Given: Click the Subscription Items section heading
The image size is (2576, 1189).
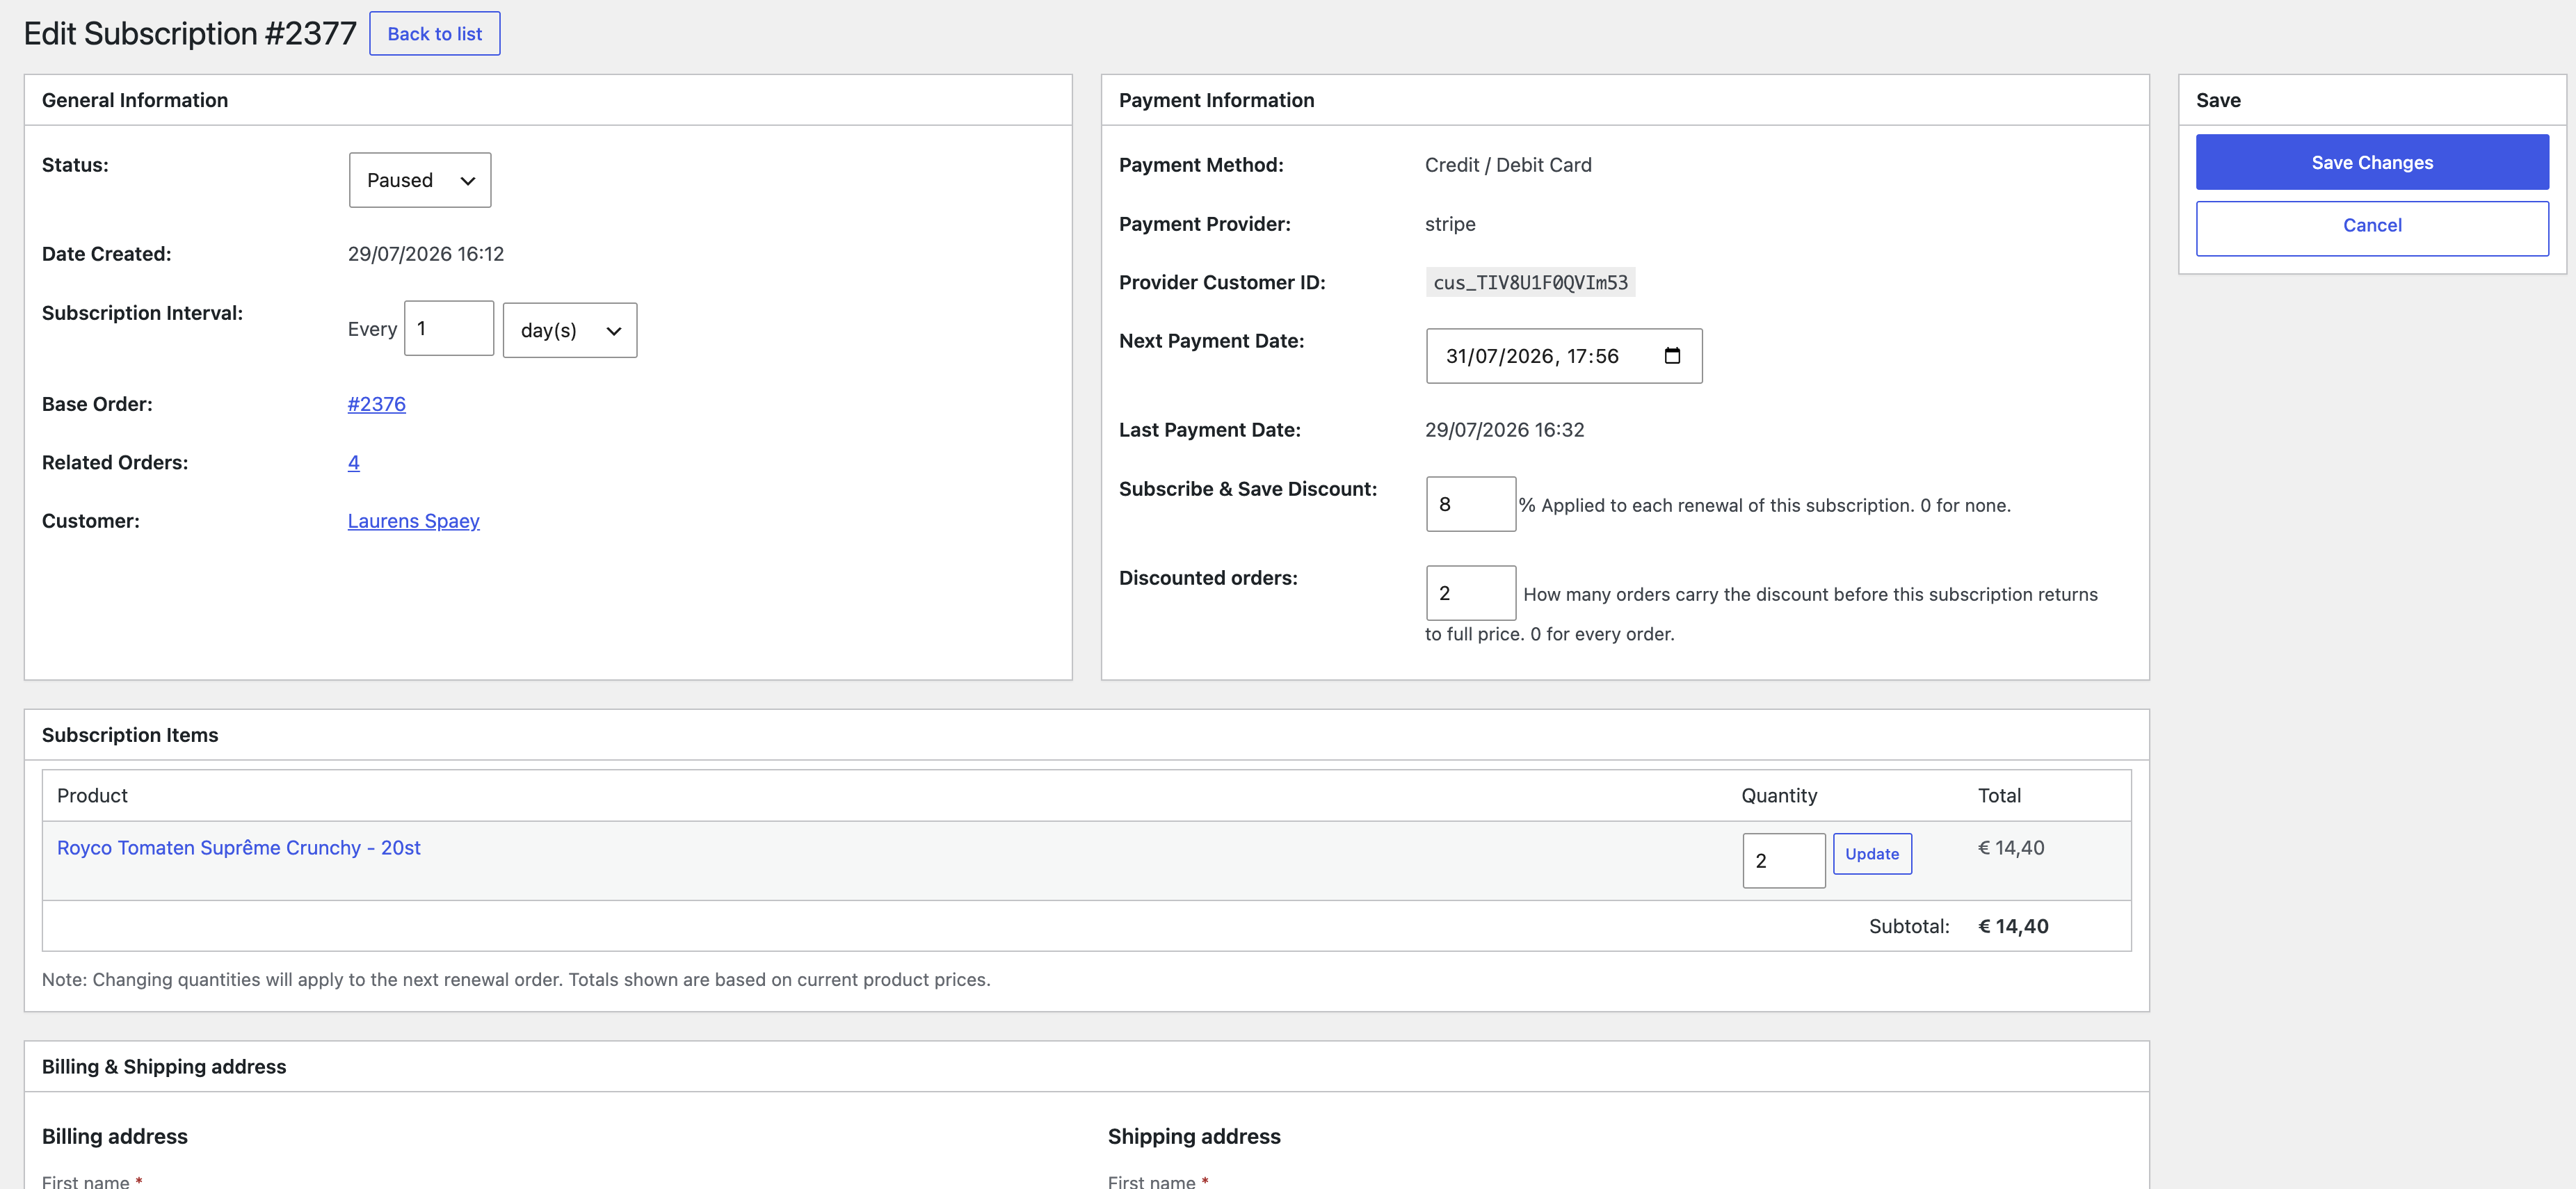Looking at the screenshot, I should 130,735.
